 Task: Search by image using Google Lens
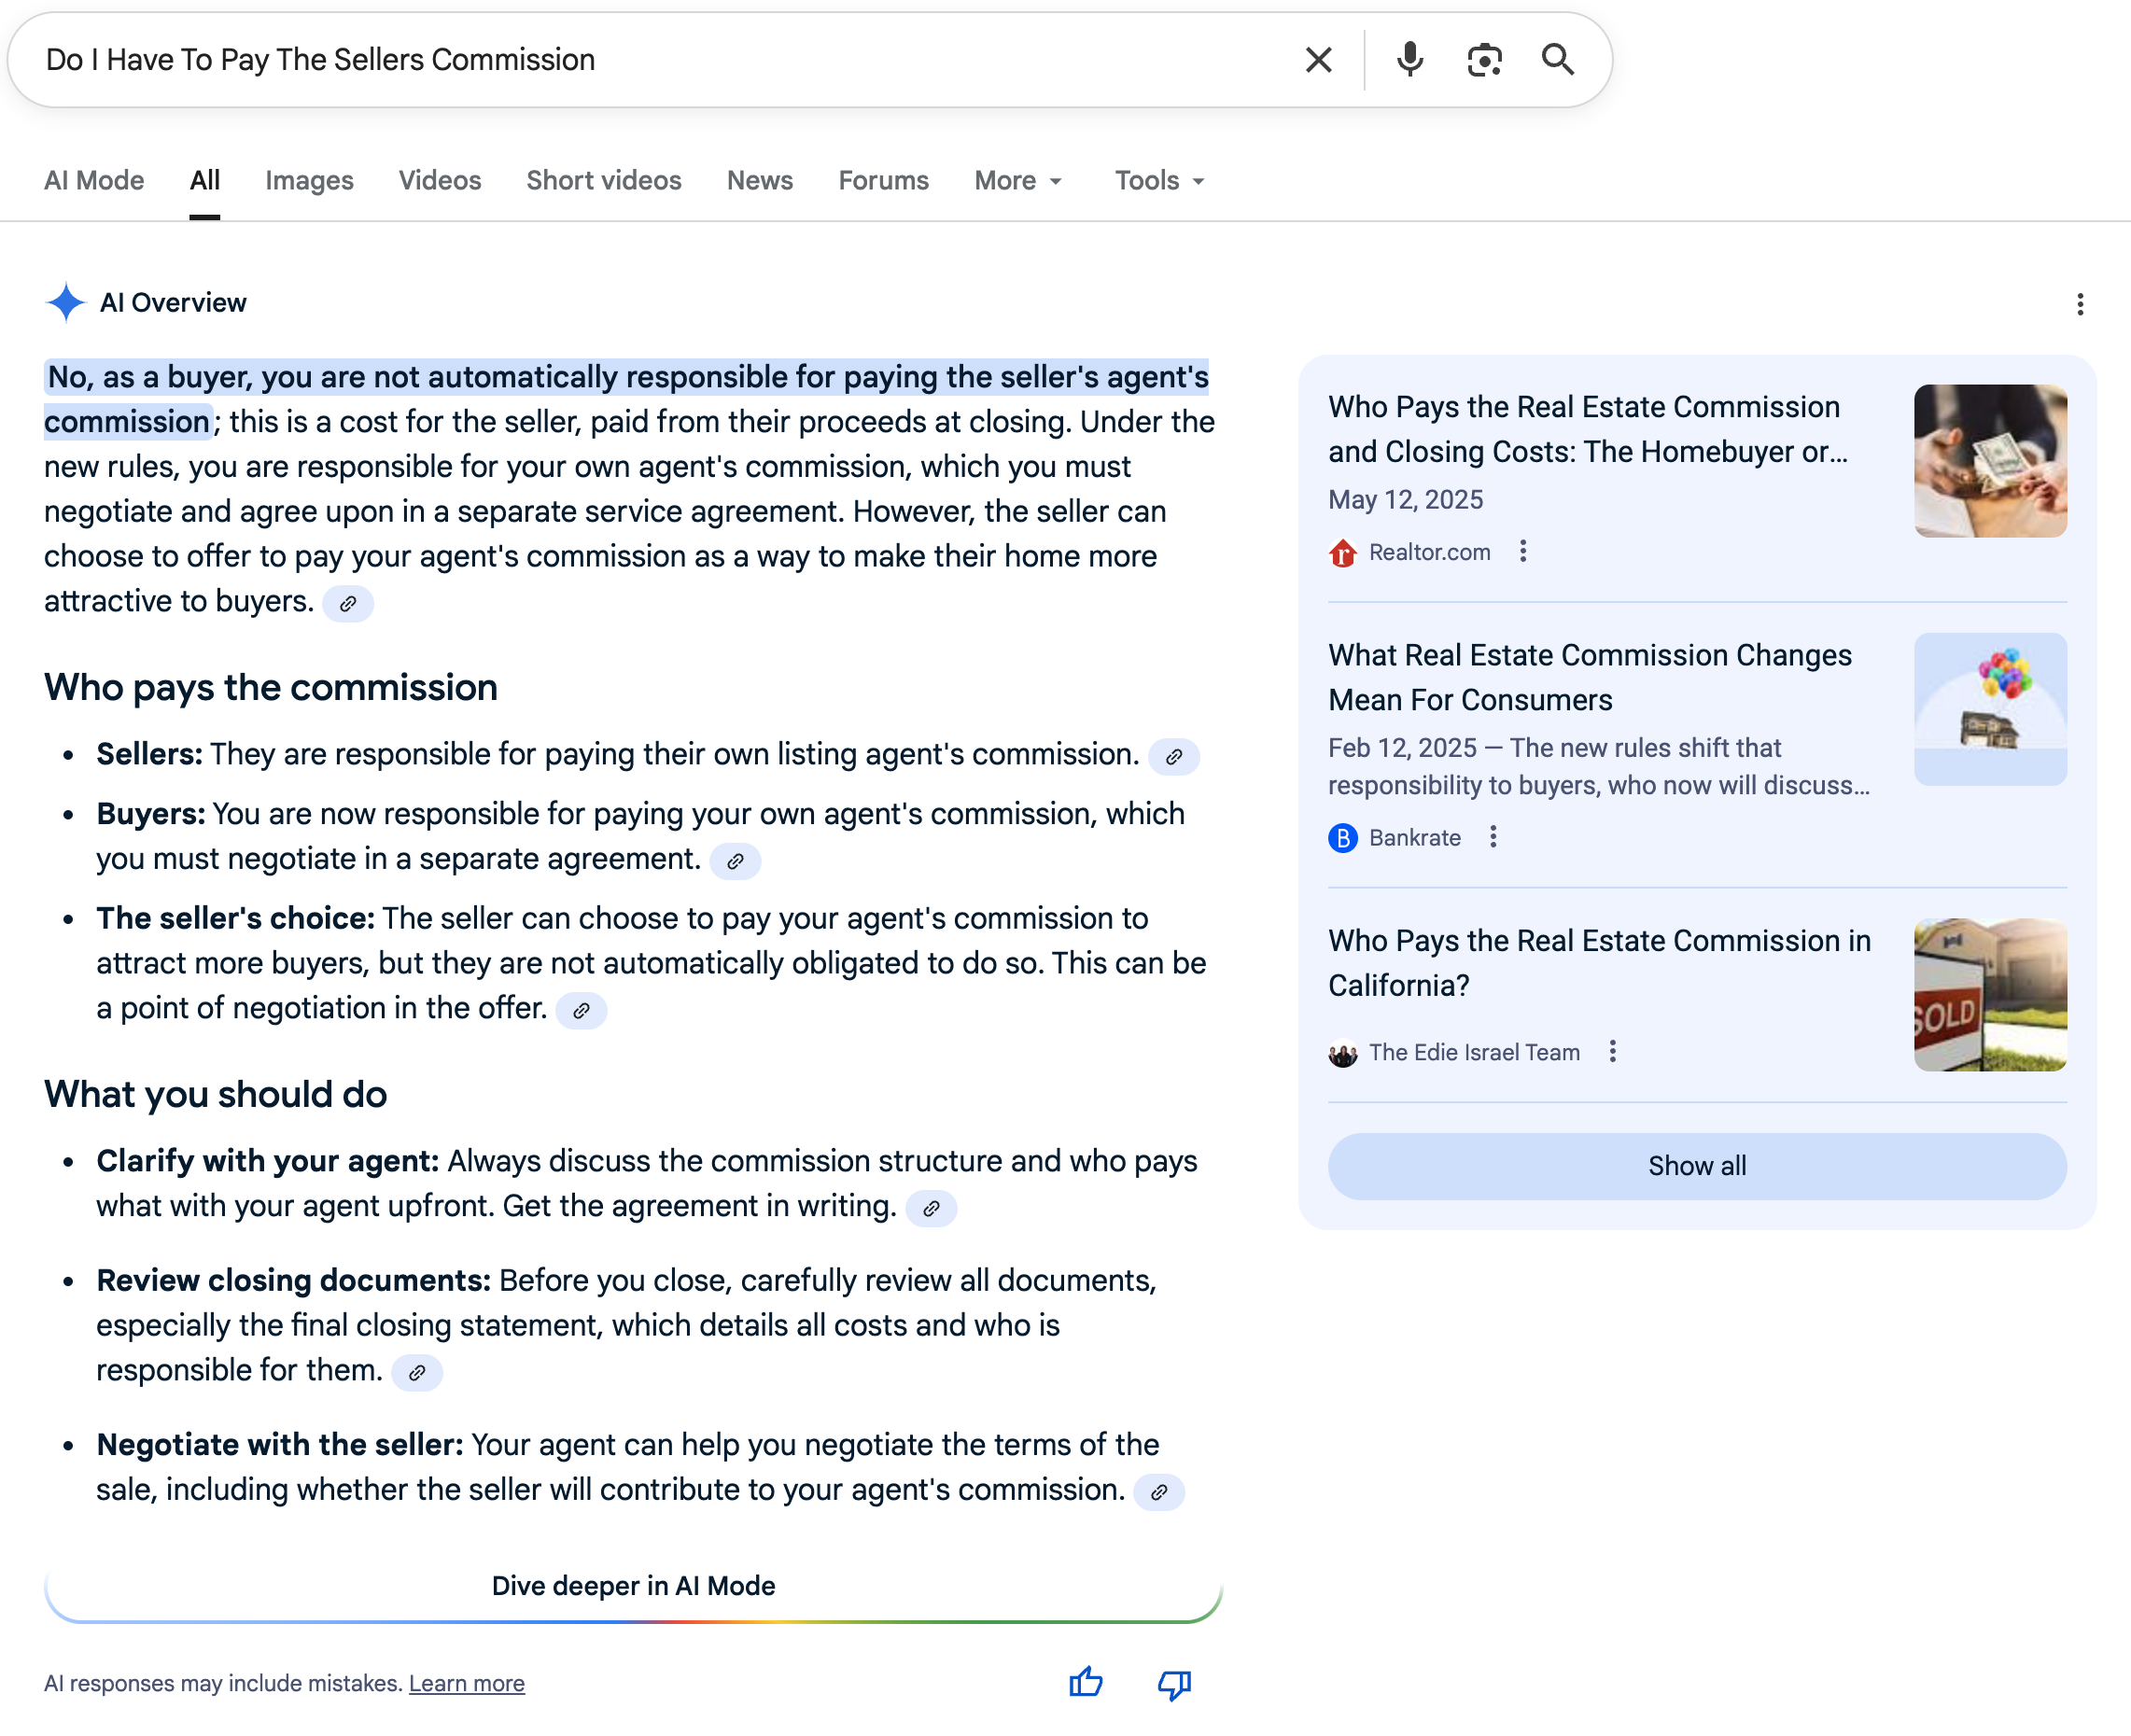point(1484,60)
